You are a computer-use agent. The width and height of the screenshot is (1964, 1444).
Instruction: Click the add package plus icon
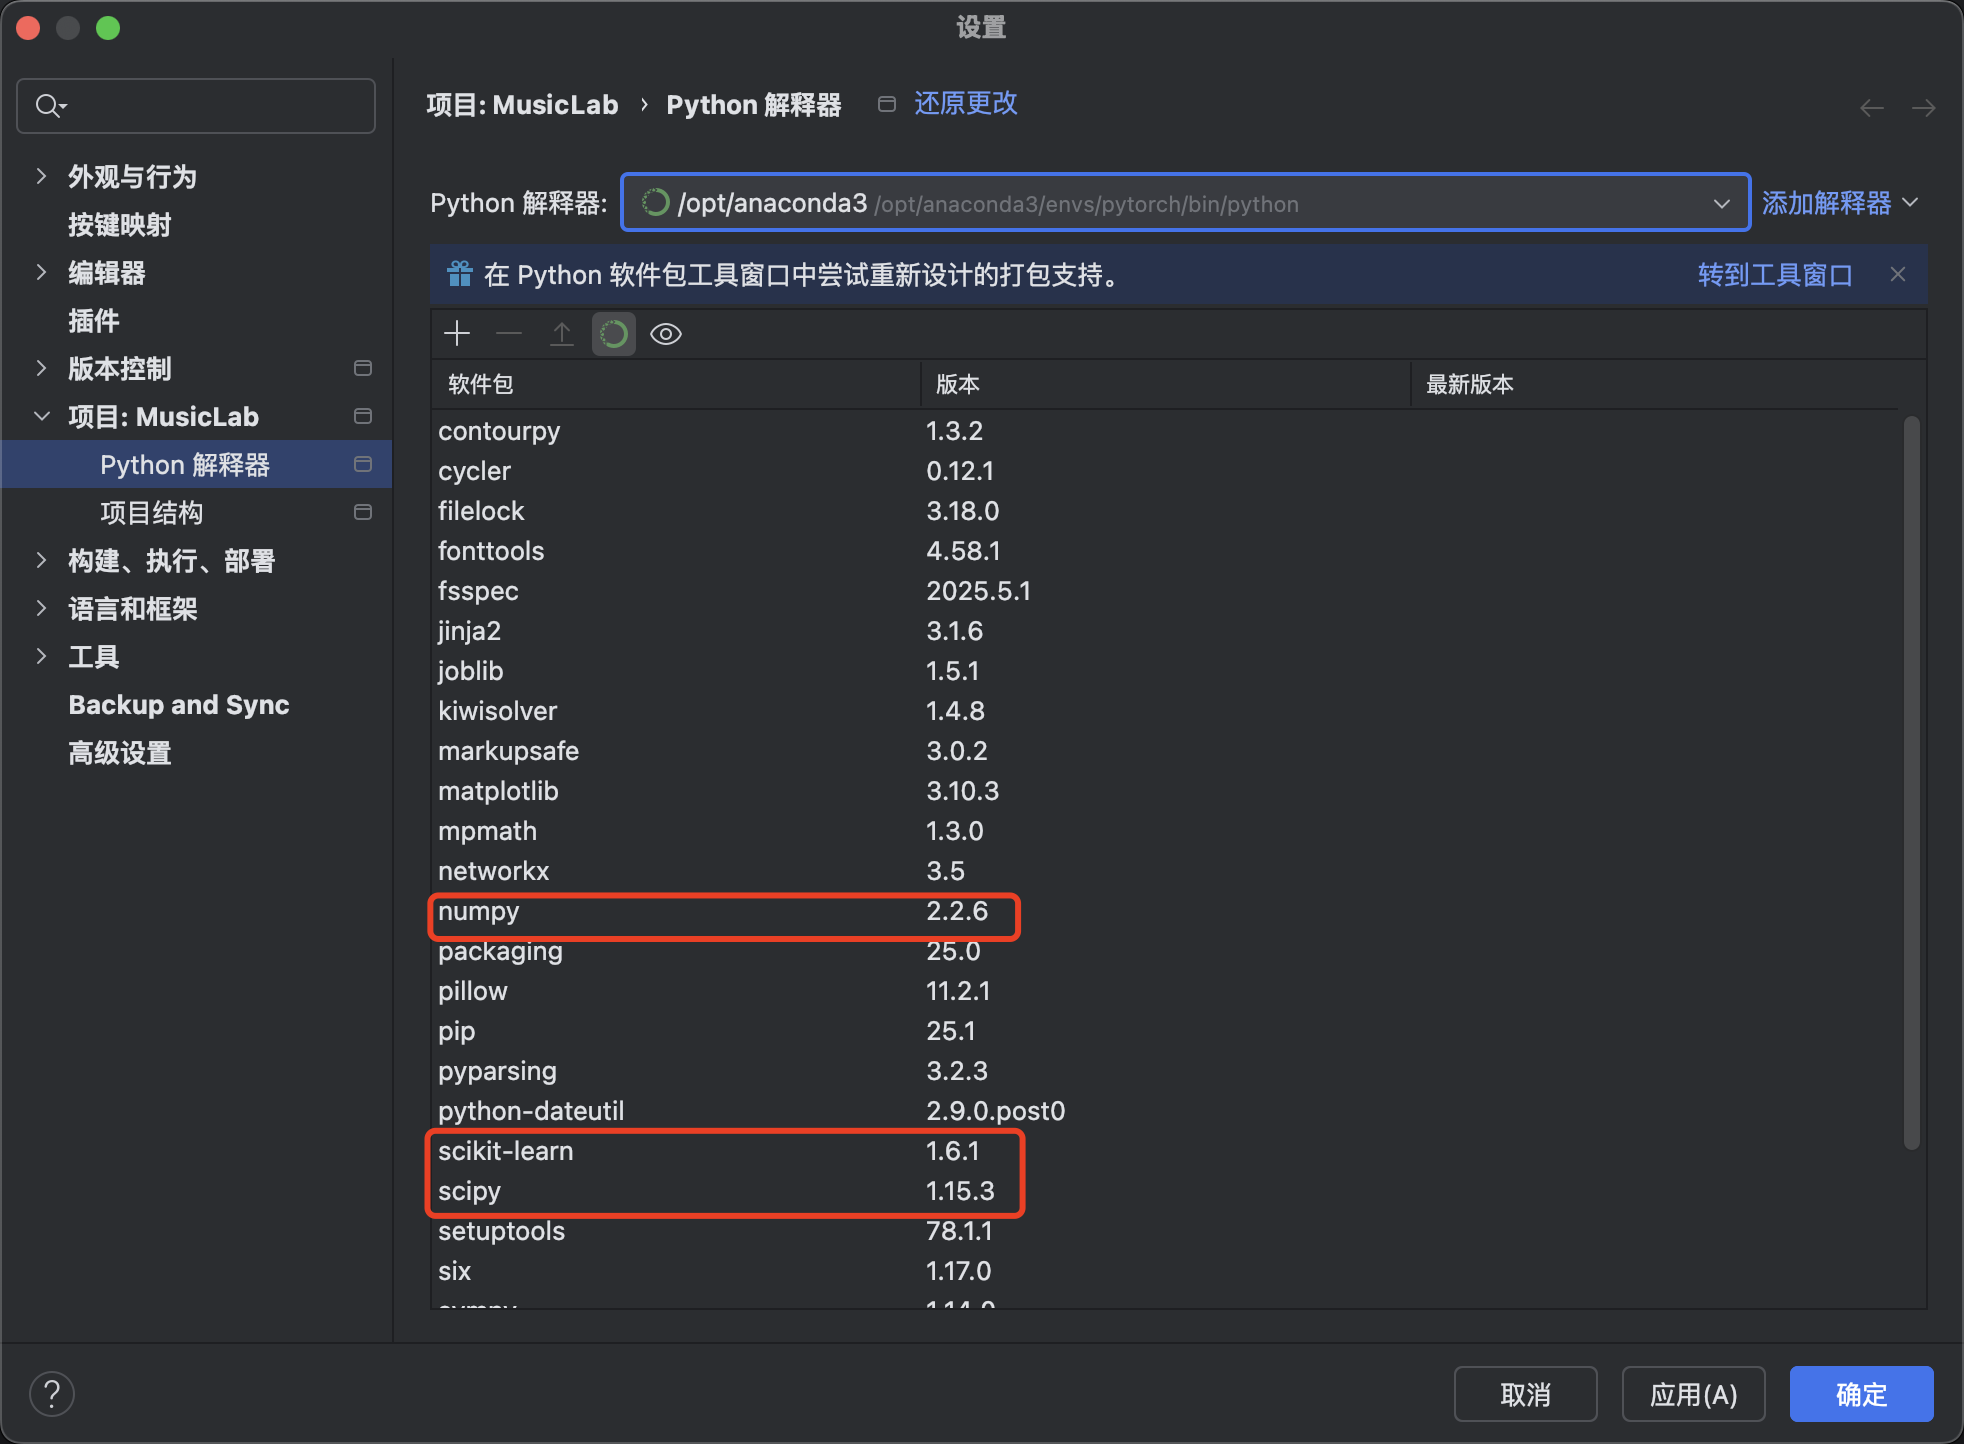tap(457, 334)
